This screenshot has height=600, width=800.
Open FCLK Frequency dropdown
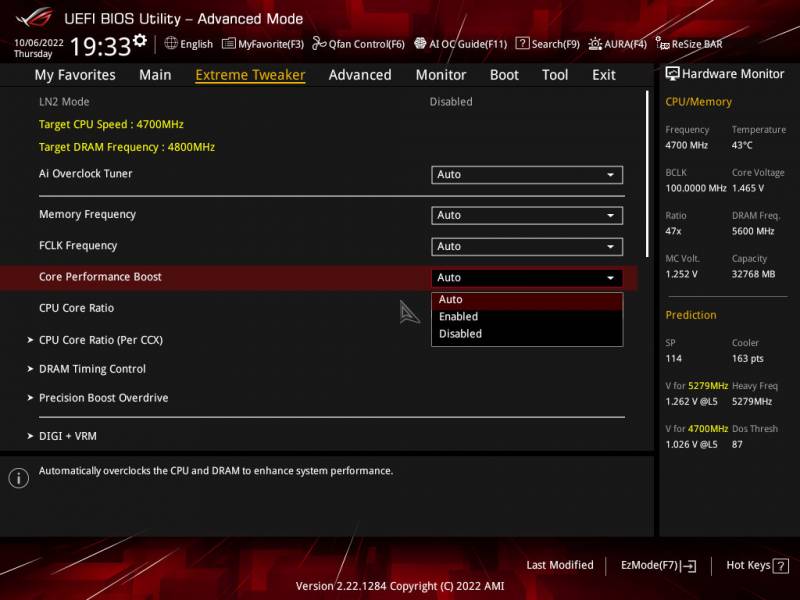pyautogui.click(x=527, y=246)
